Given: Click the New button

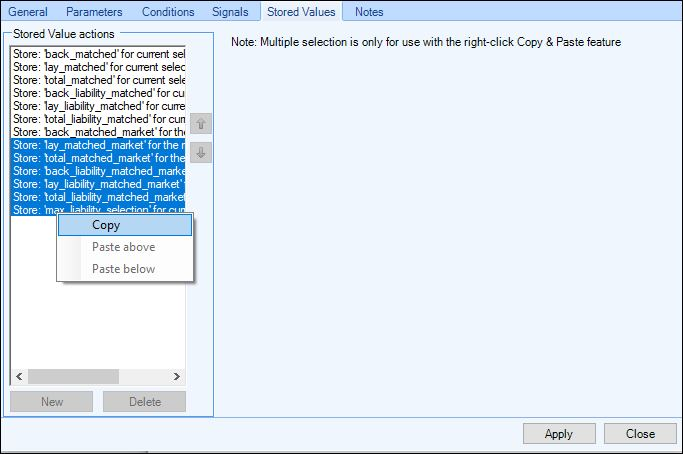Looking at the screenshot, I should (52, 401).
